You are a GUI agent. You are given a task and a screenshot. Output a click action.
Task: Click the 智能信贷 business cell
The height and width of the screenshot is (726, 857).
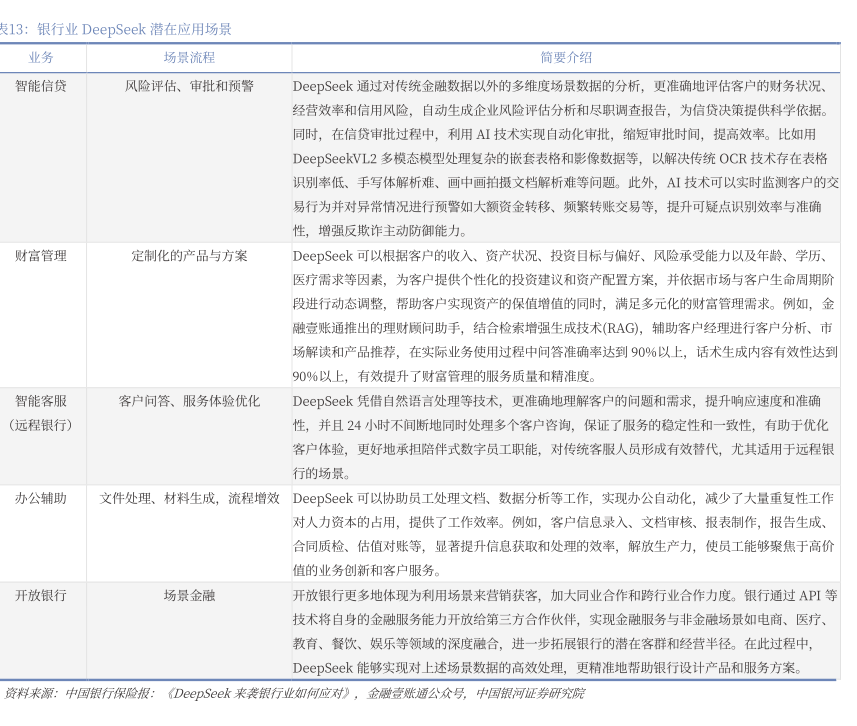41,86
